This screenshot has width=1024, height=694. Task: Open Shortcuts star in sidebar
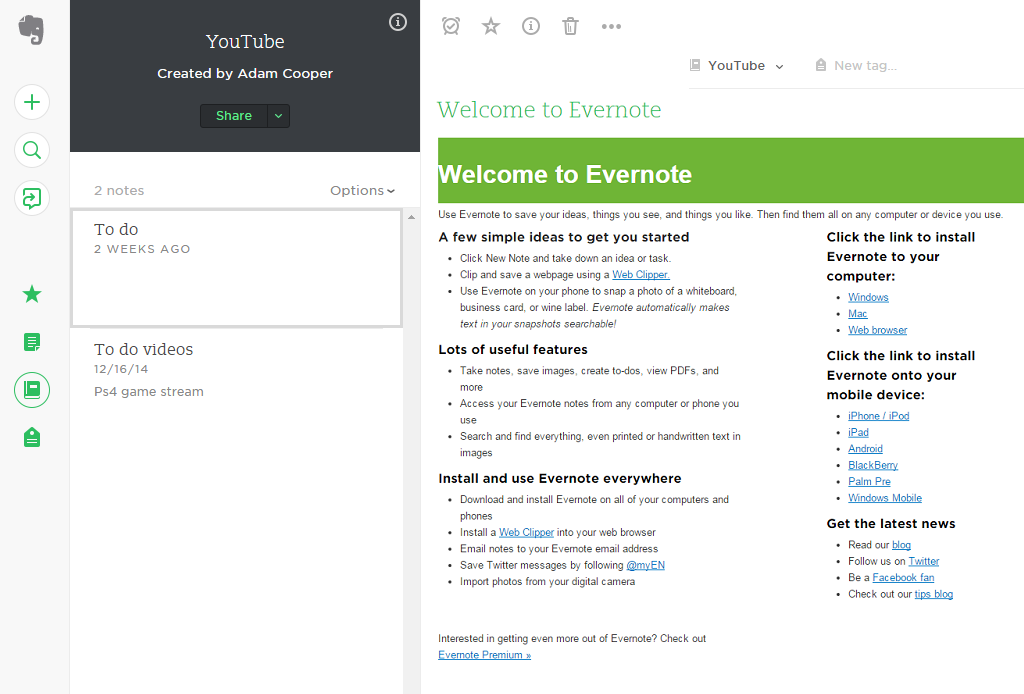[x=32, y=294]
